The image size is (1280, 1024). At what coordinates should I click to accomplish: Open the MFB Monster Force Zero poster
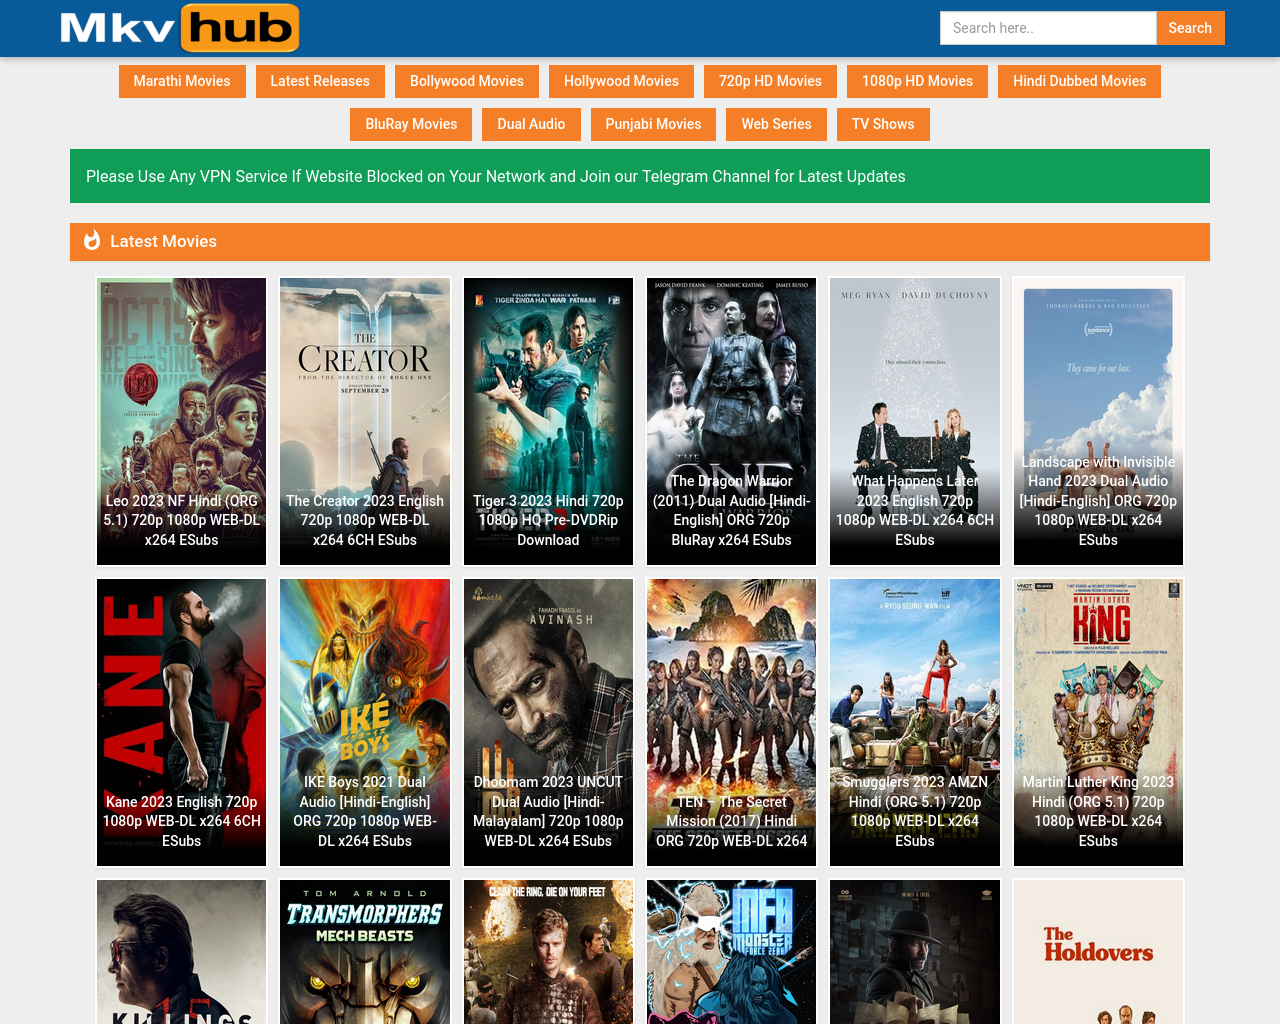[732, 952]
